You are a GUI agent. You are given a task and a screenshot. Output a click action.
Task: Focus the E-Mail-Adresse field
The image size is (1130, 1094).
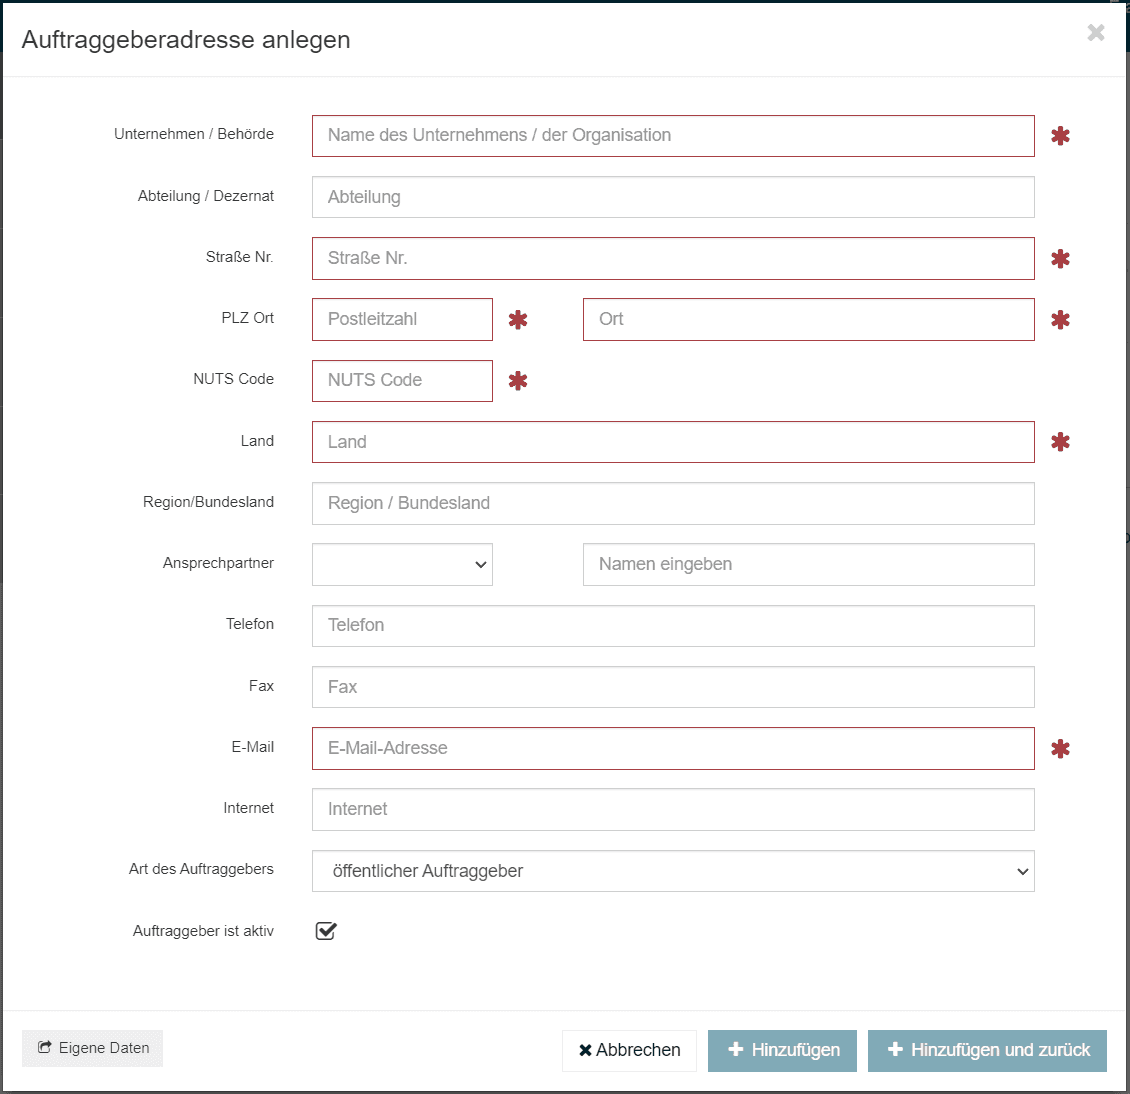(673, 748)
